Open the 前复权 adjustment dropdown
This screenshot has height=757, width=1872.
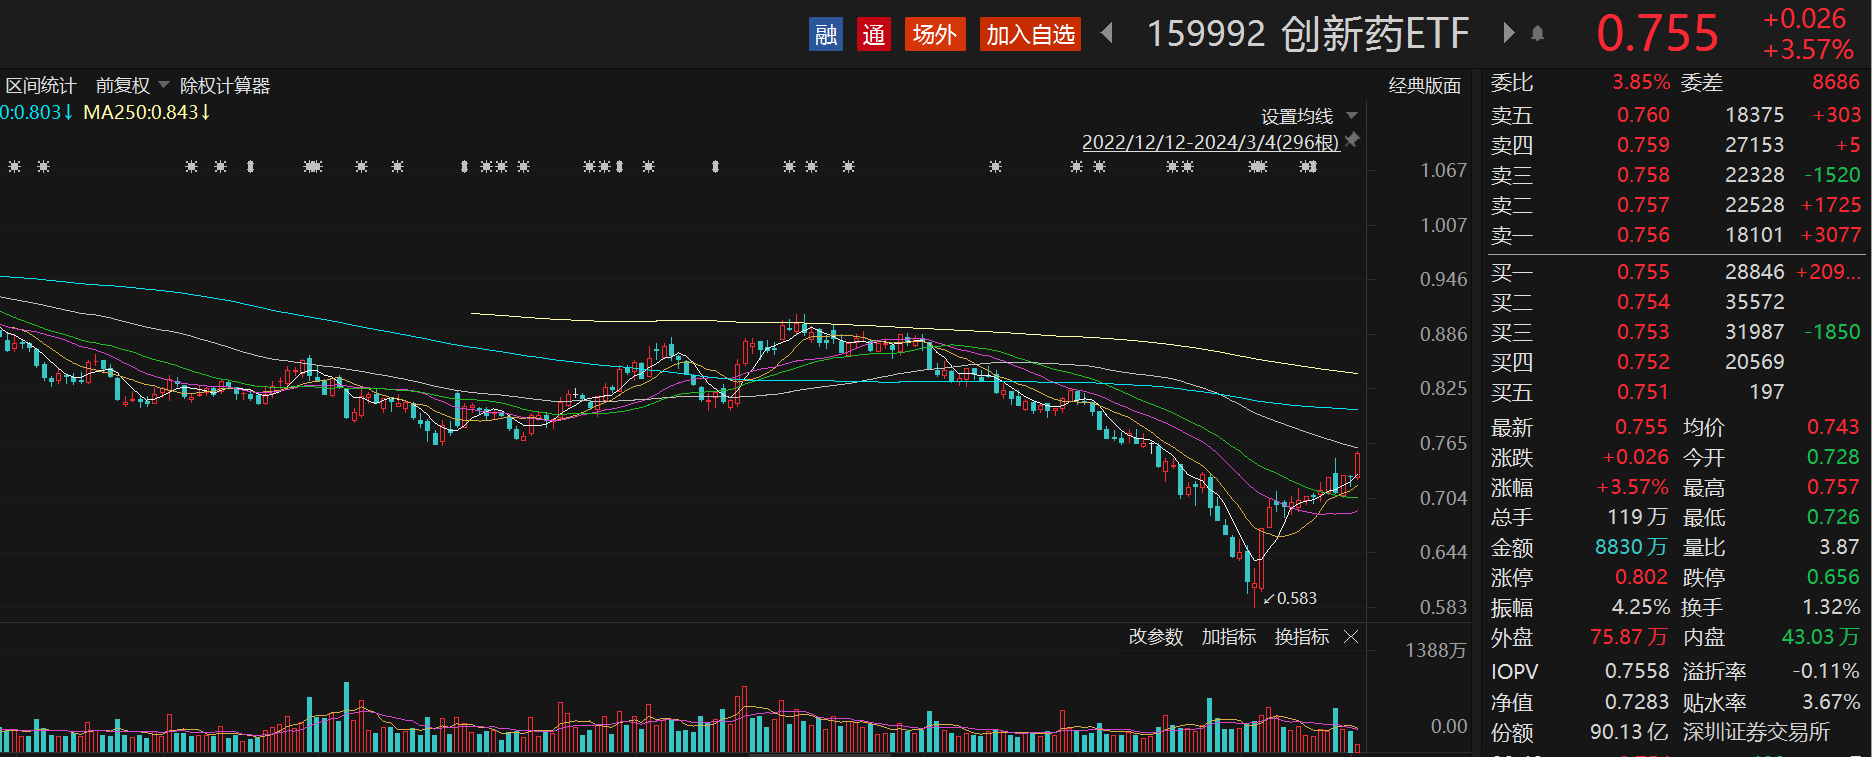[164, 85]
